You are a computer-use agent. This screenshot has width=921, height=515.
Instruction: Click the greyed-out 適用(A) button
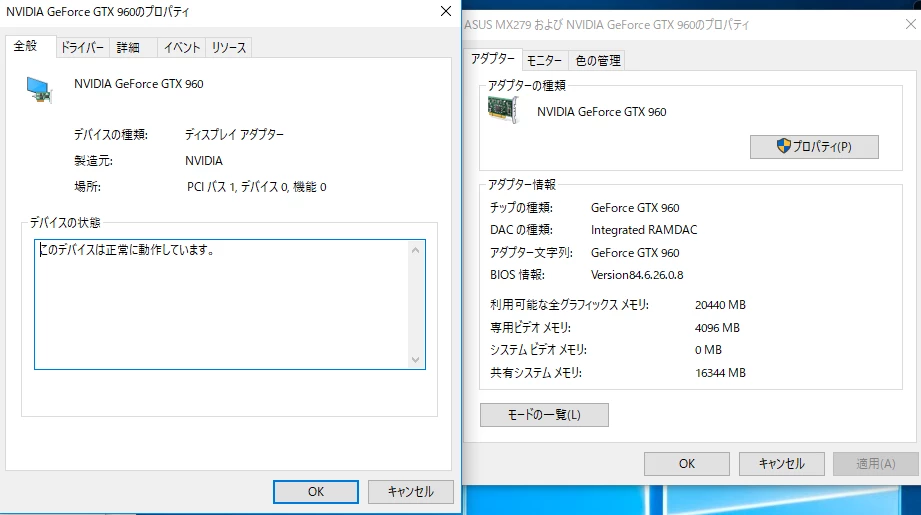(876, 464)
